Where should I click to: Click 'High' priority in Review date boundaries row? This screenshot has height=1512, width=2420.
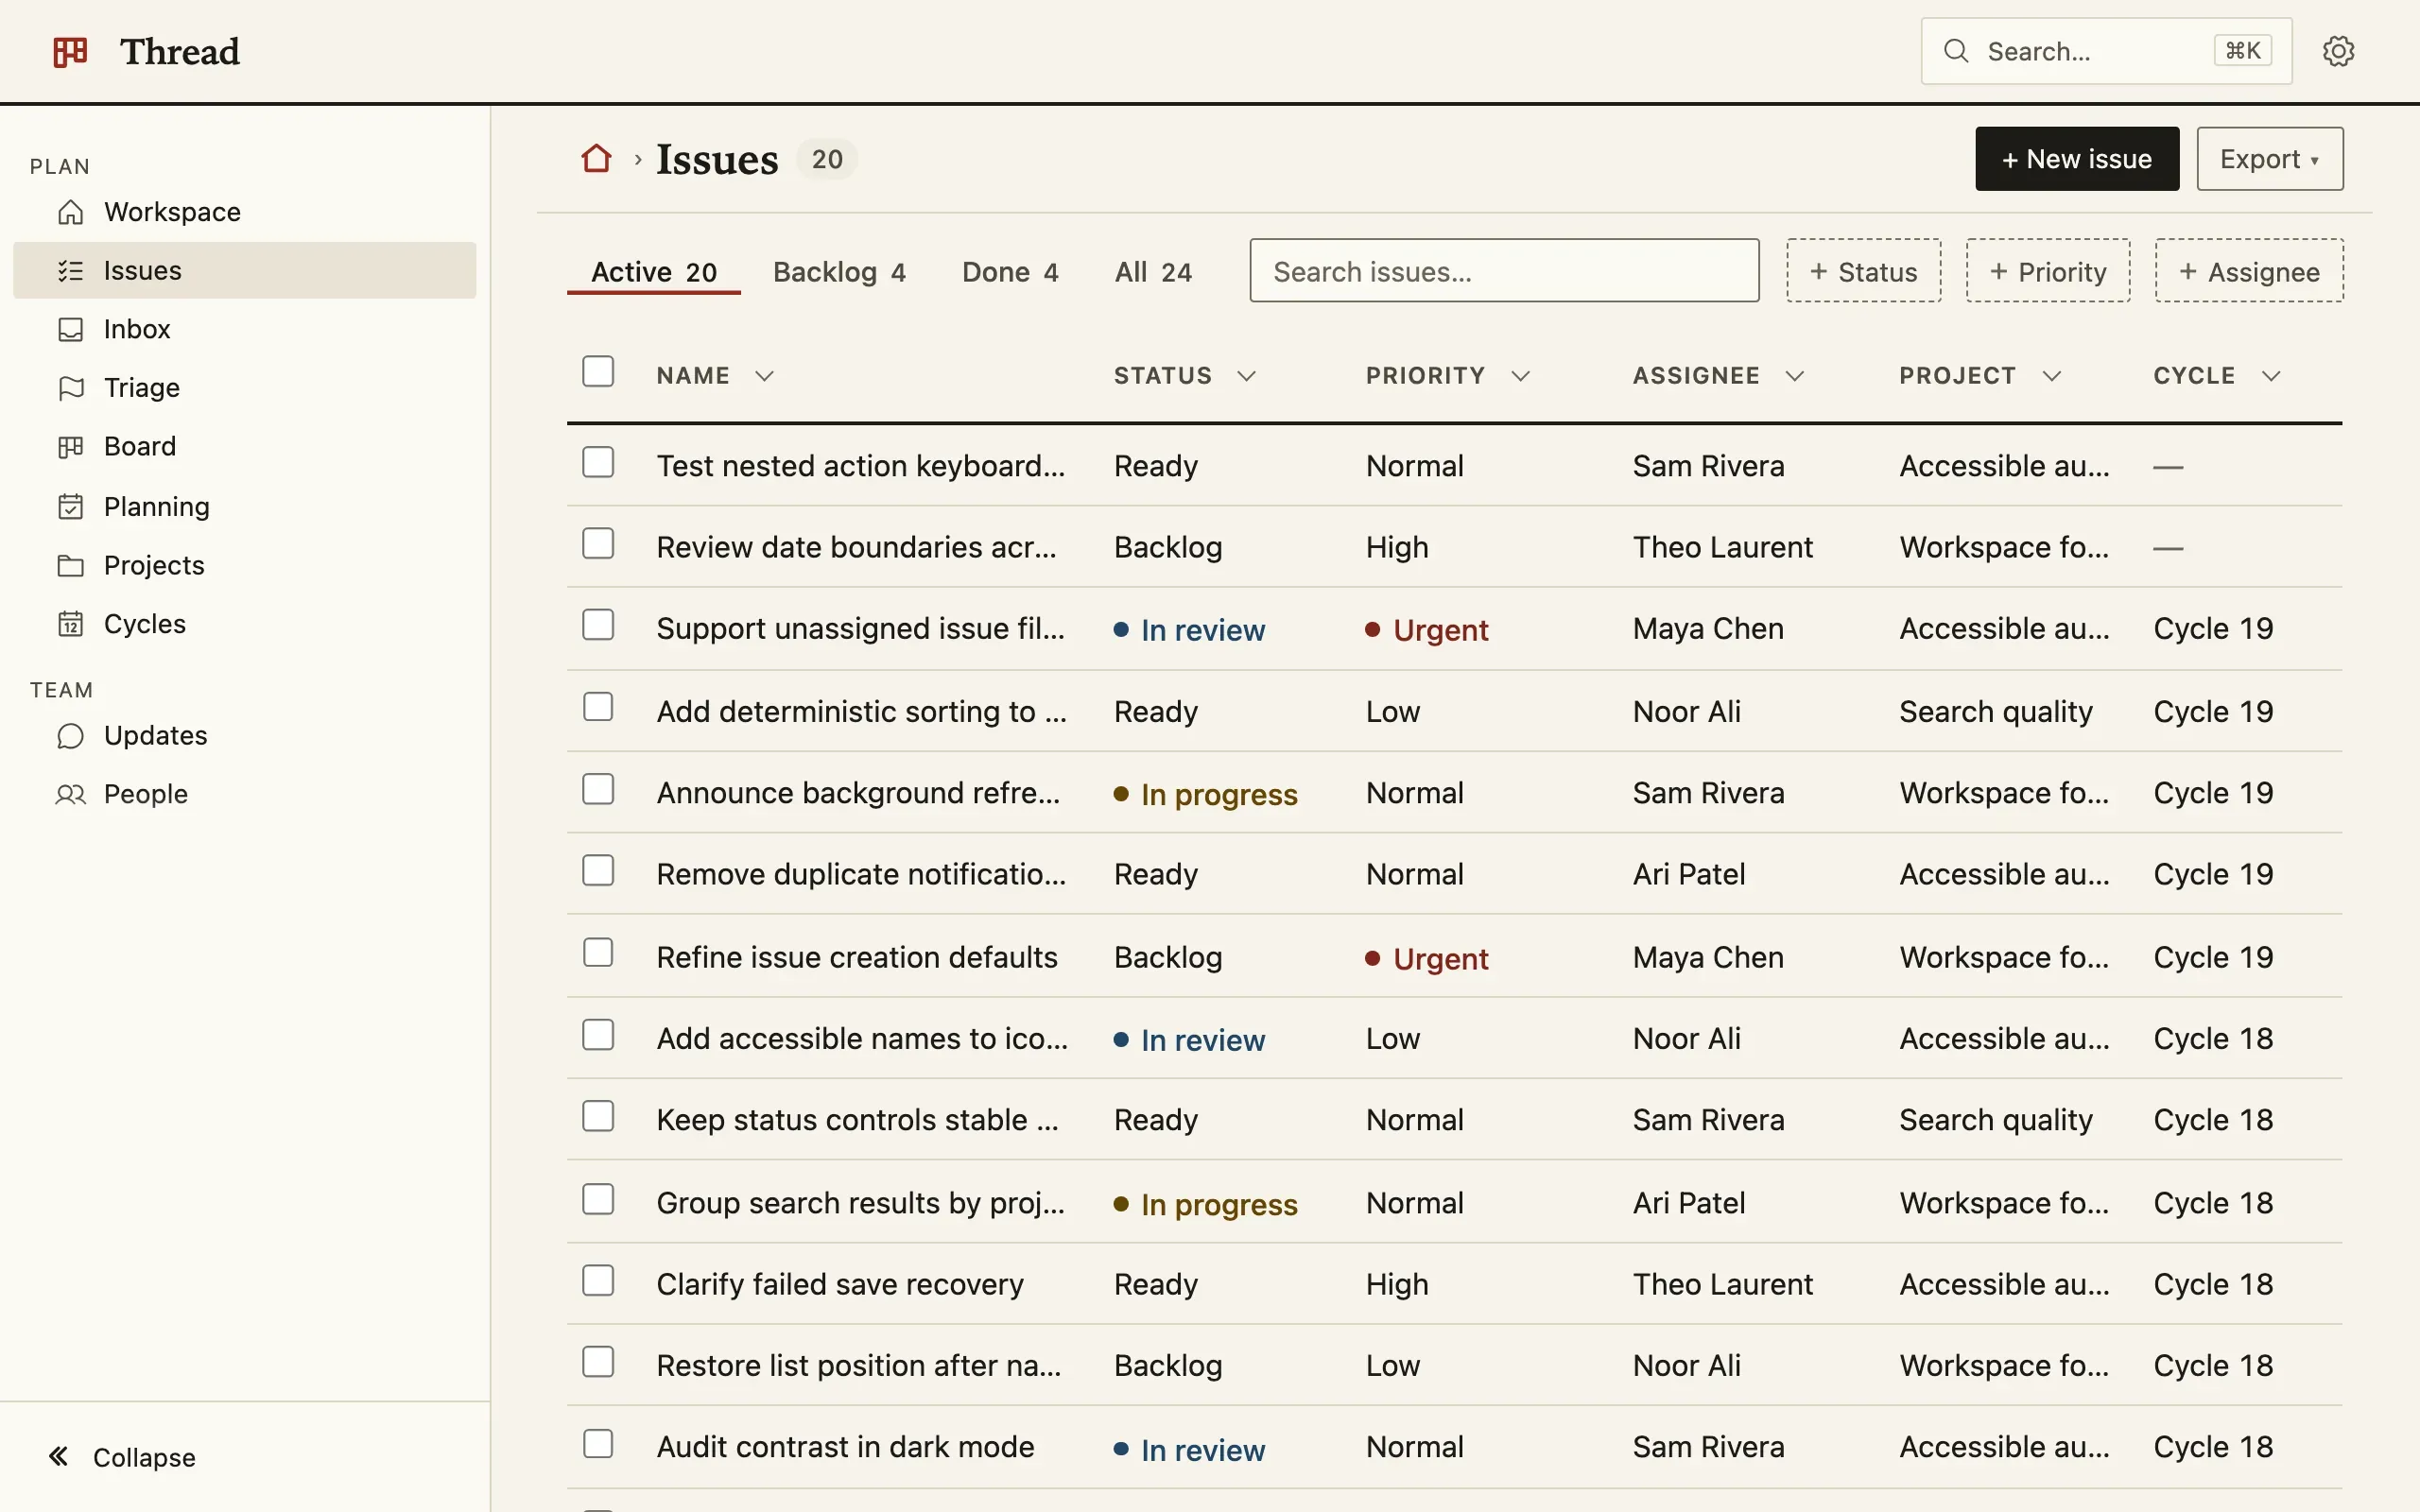pos(1397,547)
